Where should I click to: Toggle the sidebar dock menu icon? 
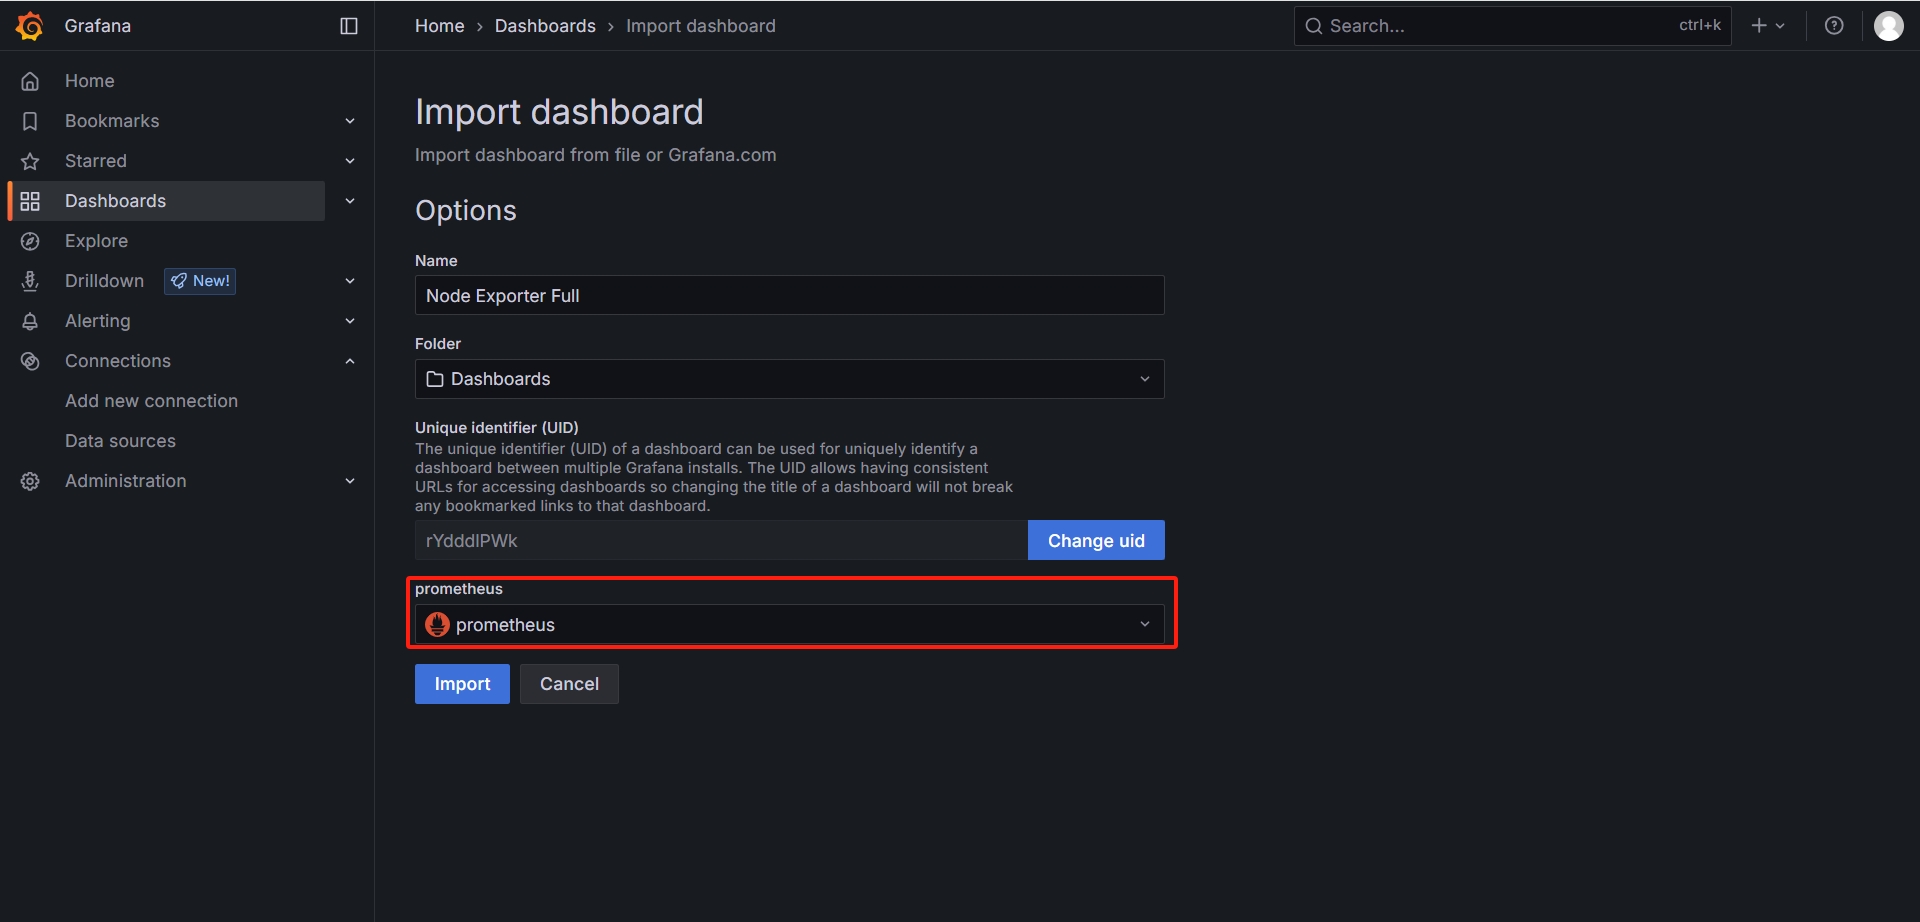click(x=349, y=26)
